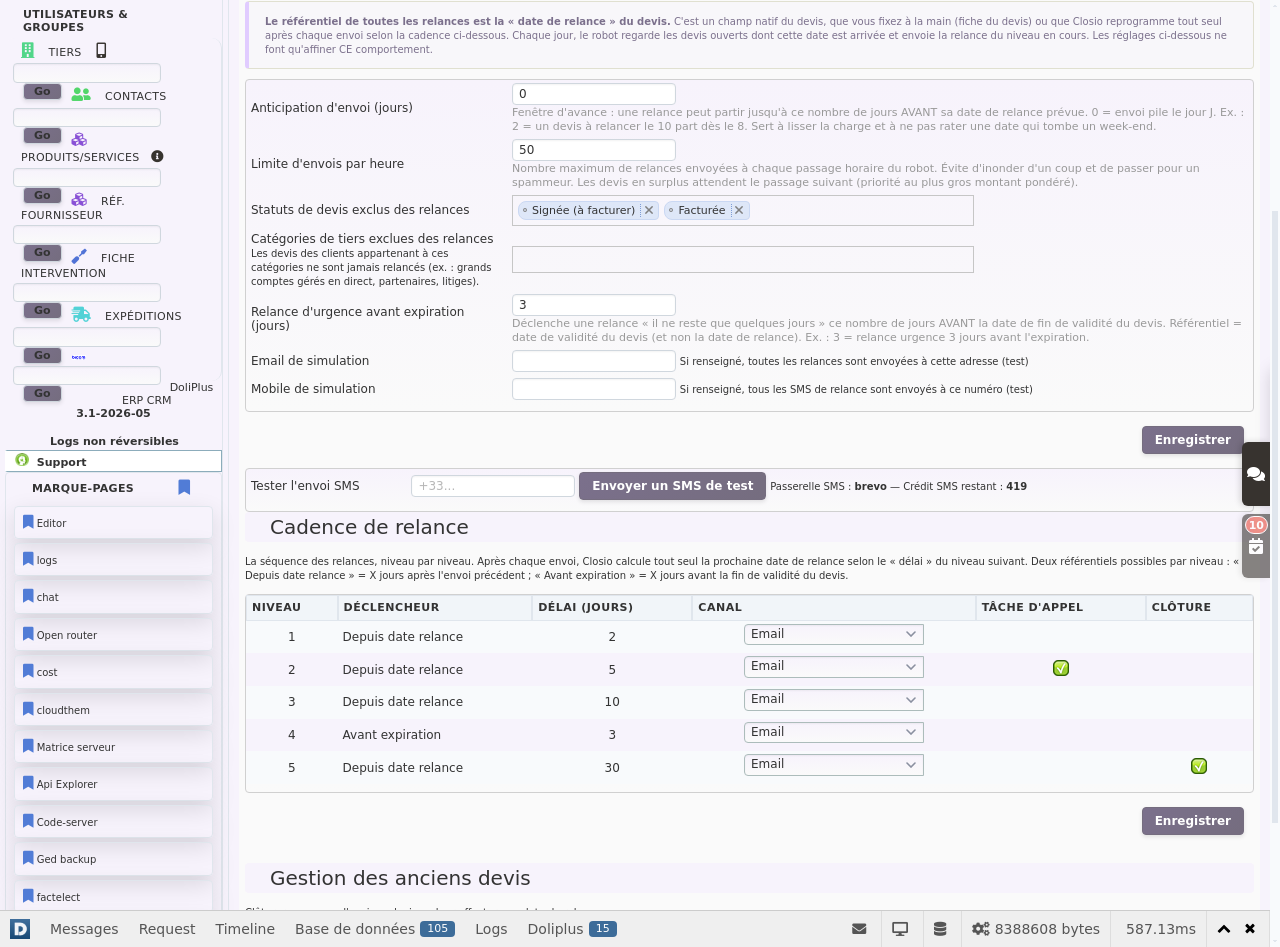Viewport: 1280px width, 947px height.
Task: Open the canal dropdown for level 4
Action: [833, 732]
